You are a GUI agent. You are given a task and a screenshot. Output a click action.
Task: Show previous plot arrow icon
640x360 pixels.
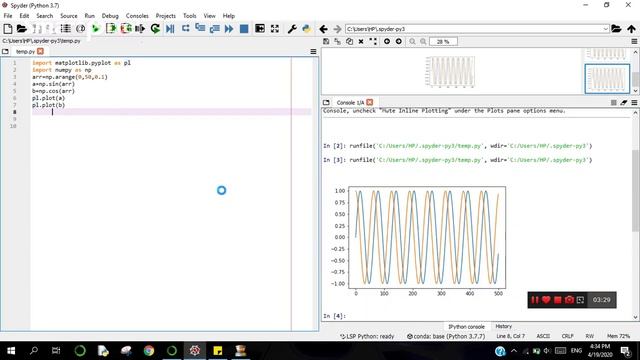pos(387,41)
